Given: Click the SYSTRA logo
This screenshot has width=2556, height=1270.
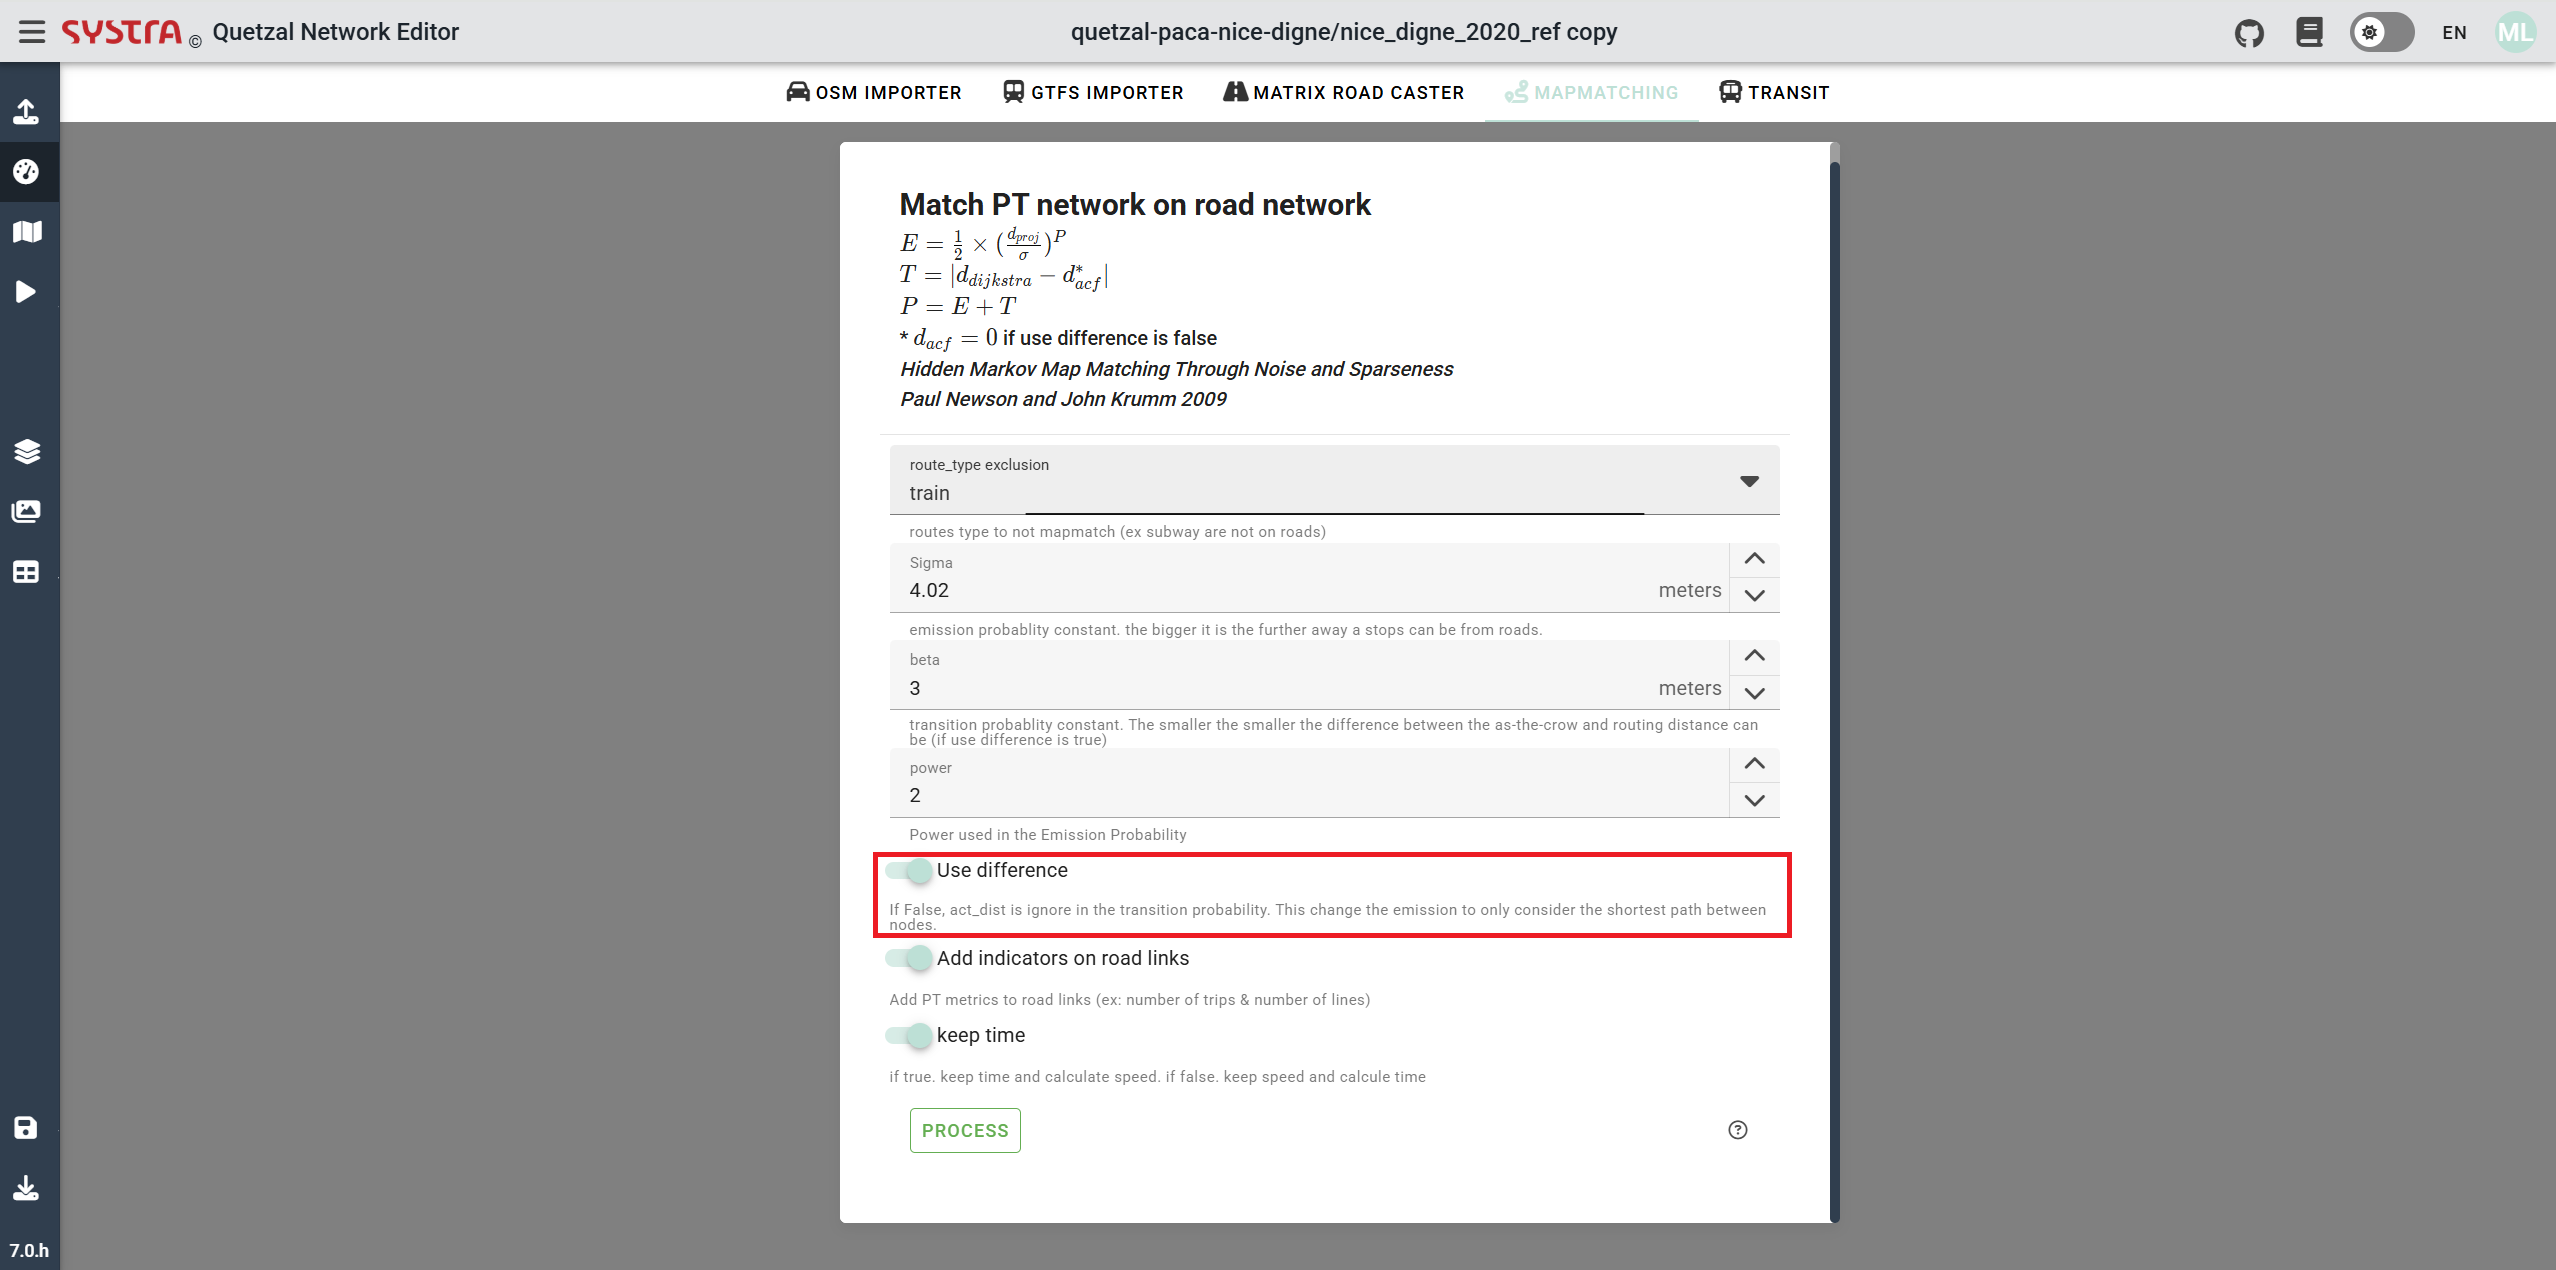Looking at the screenshot, I should tap(122, 32).
